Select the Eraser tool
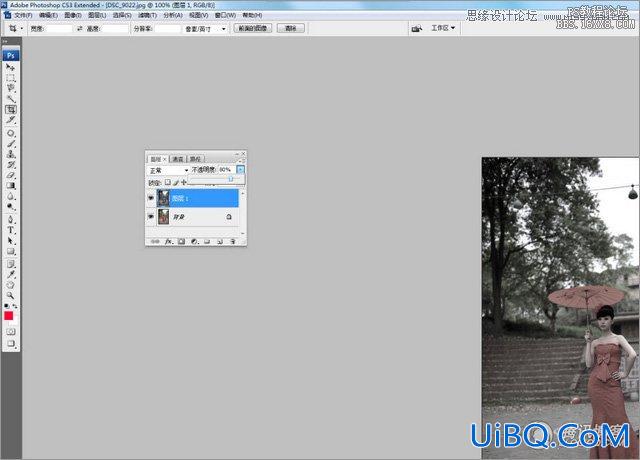This screenshot has height=460, width=640. pos(10,176)
